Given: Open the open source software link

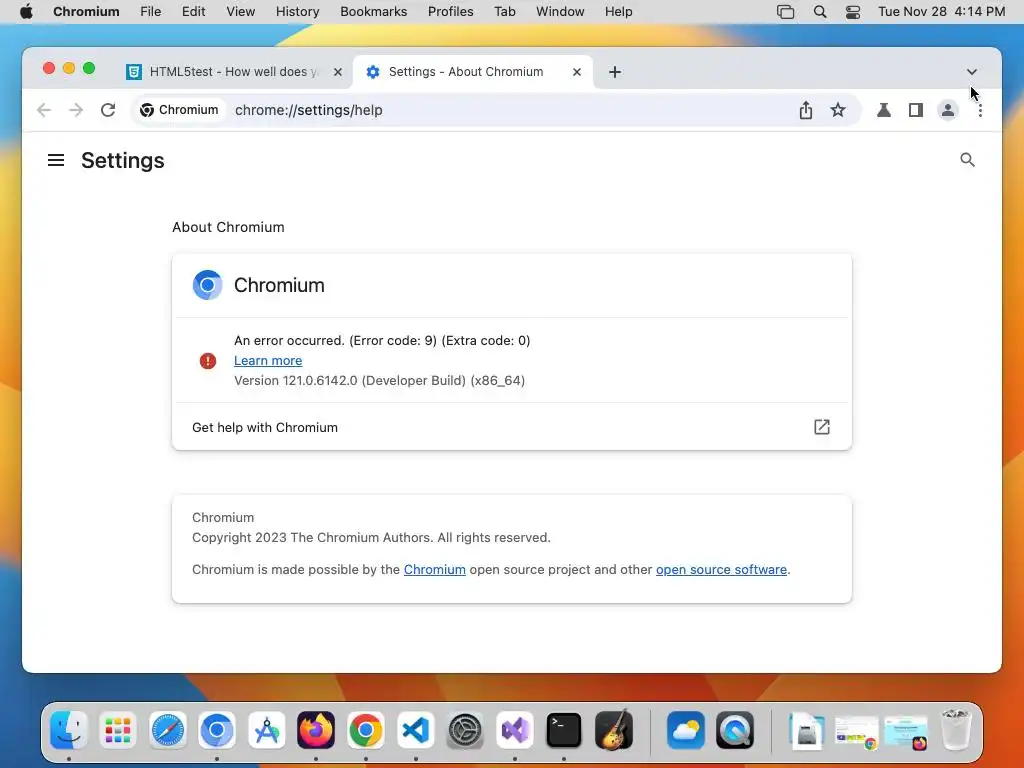Looking at the screenshot, I should tap(721, 569).
